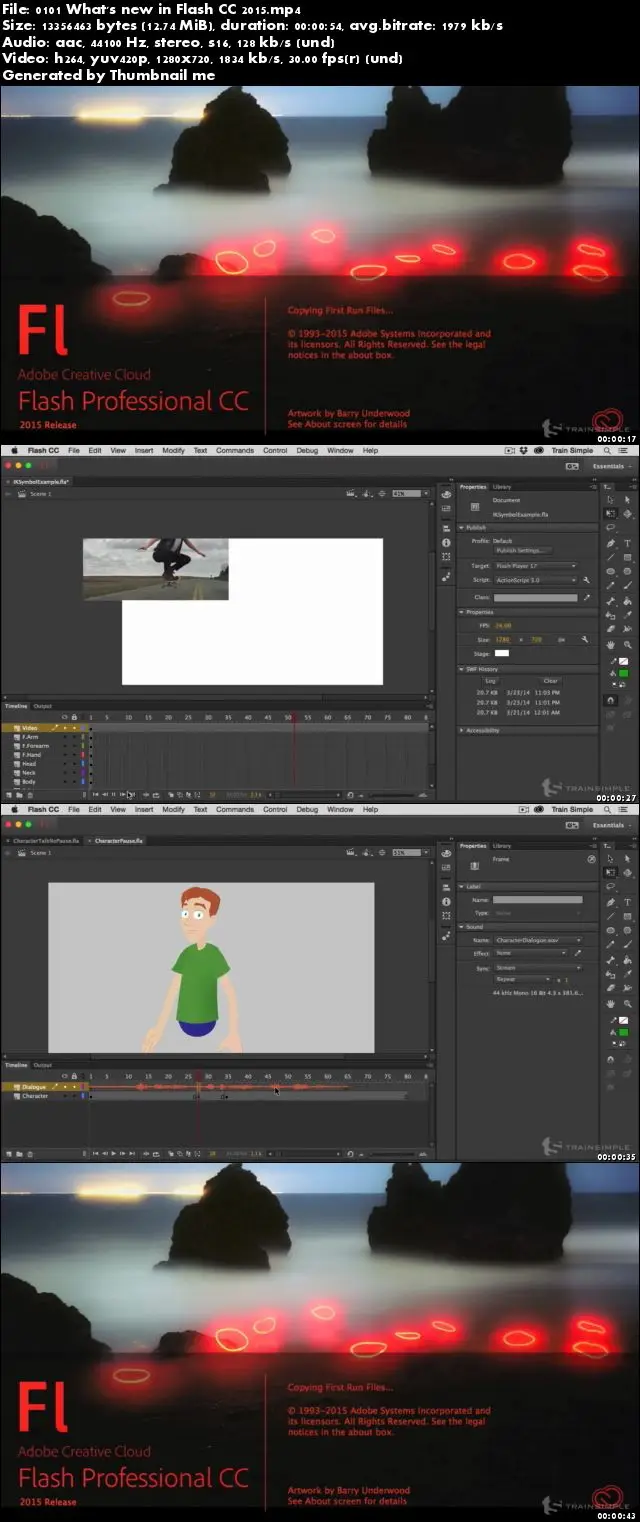Click the Log button in SWF History
The width and height of the screenshot is (640, 1522).
[x=490, y=680]
